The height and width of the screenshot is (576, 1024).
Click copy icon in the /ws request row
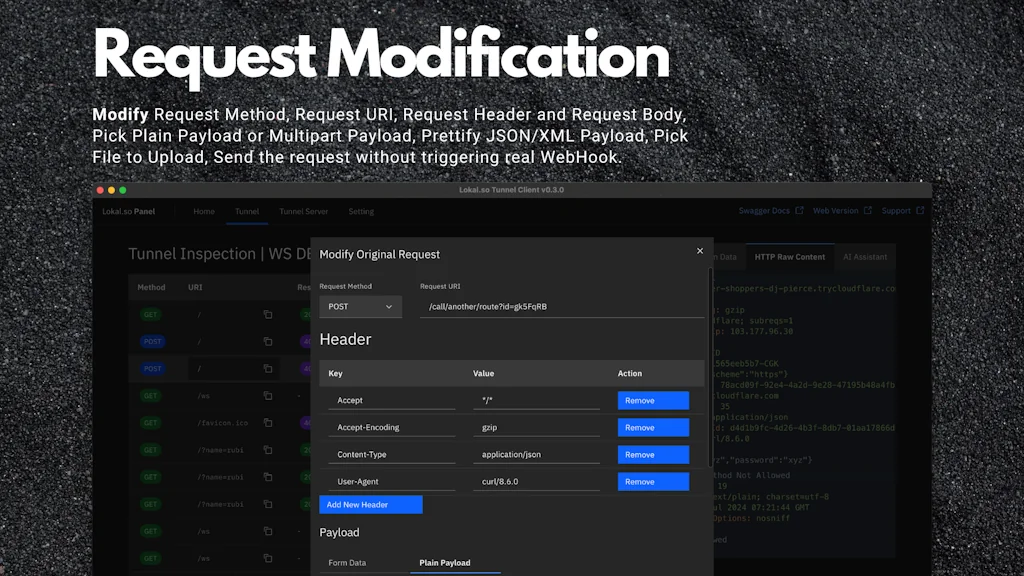[x=267, y=396]
